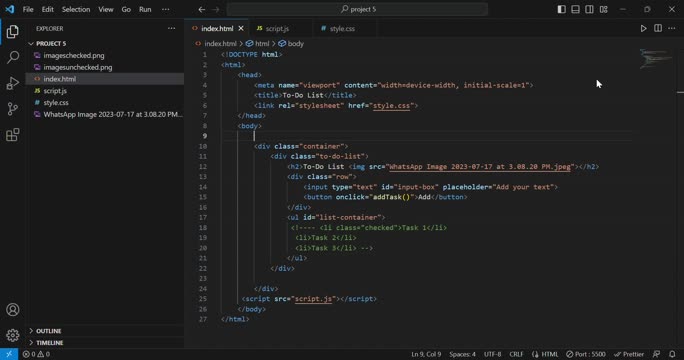The image size is (684, 360).
Task: Click the code minimap
Action: click(656, 58)
